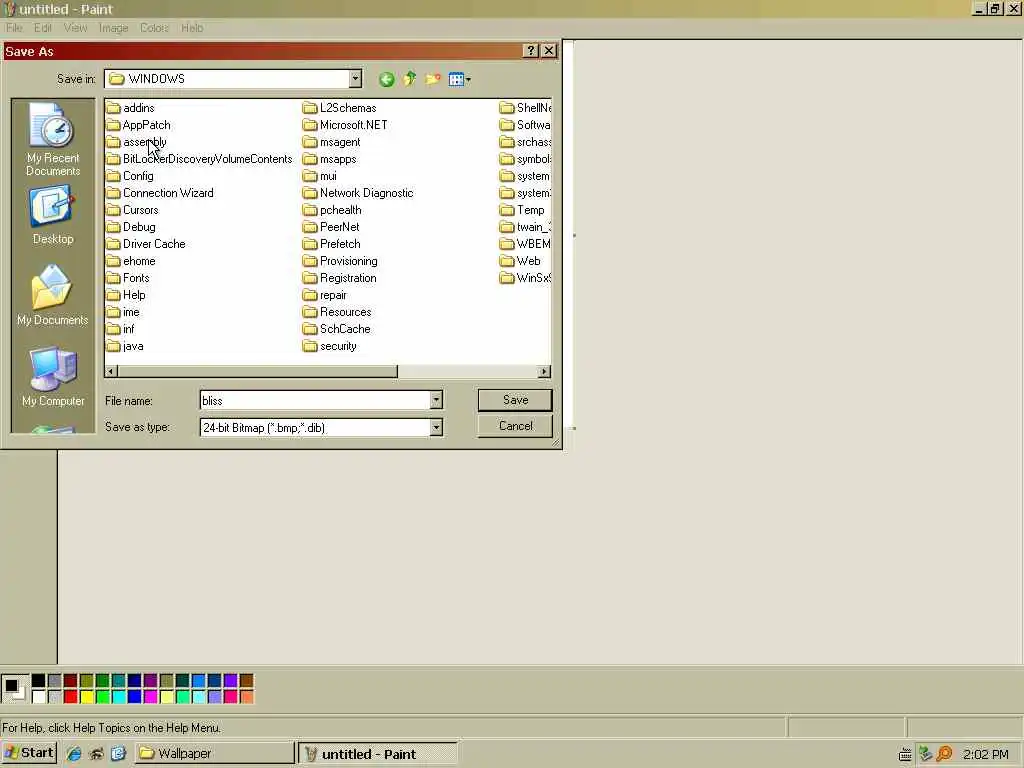
Task: Select the Microsoft.NET folder
Action: [345, 125]
